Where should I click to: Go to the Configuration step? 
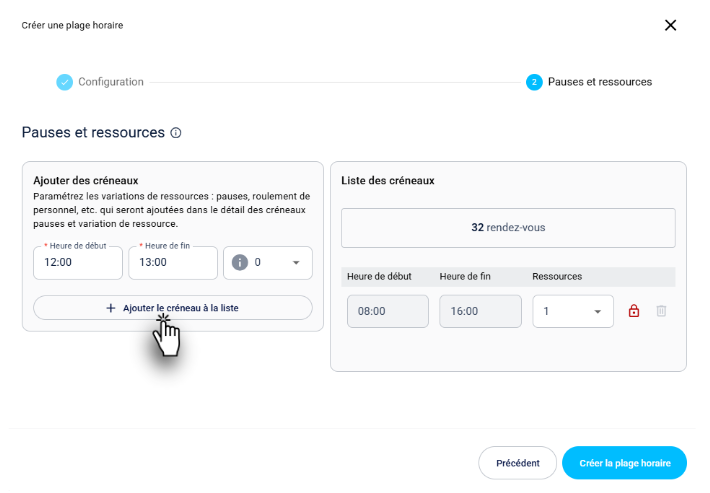point(111,82)
